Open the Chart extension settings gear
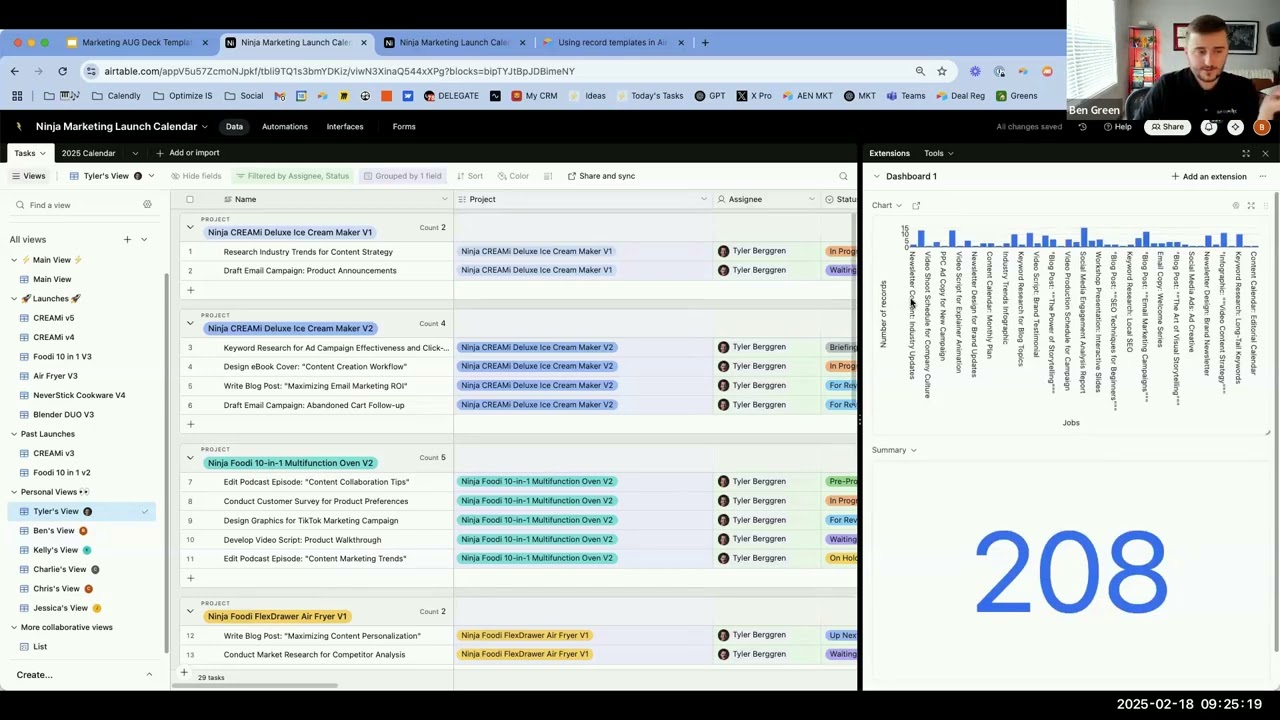 point(1236,206)
